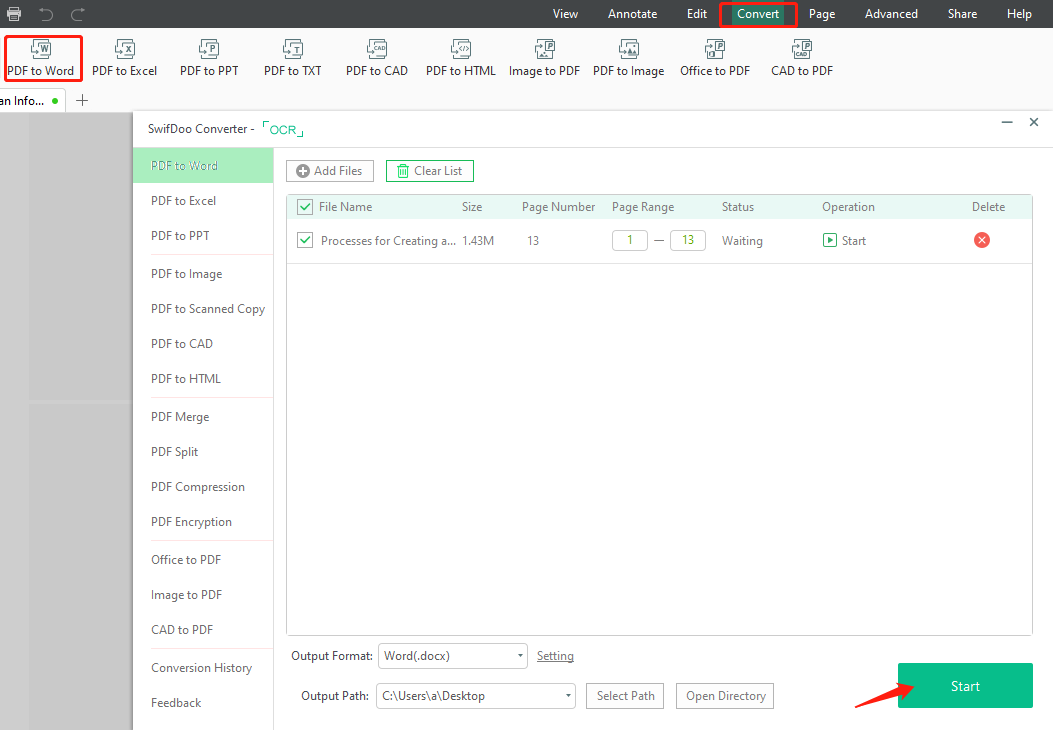Undo the last action with the undo arrow
The height and width of the screenshot is (730, 1053).
46,13
